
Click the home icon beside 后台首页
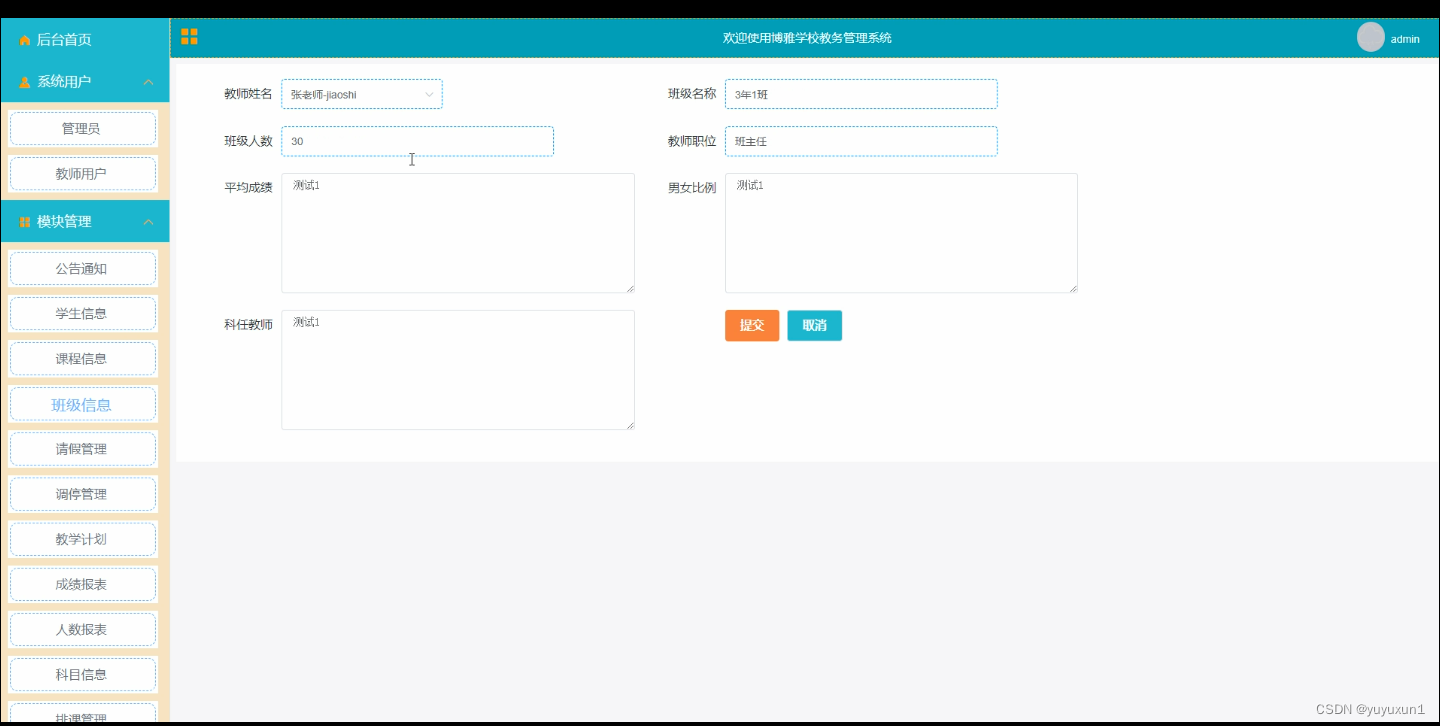pyautogui.click(x=25, y=40)
